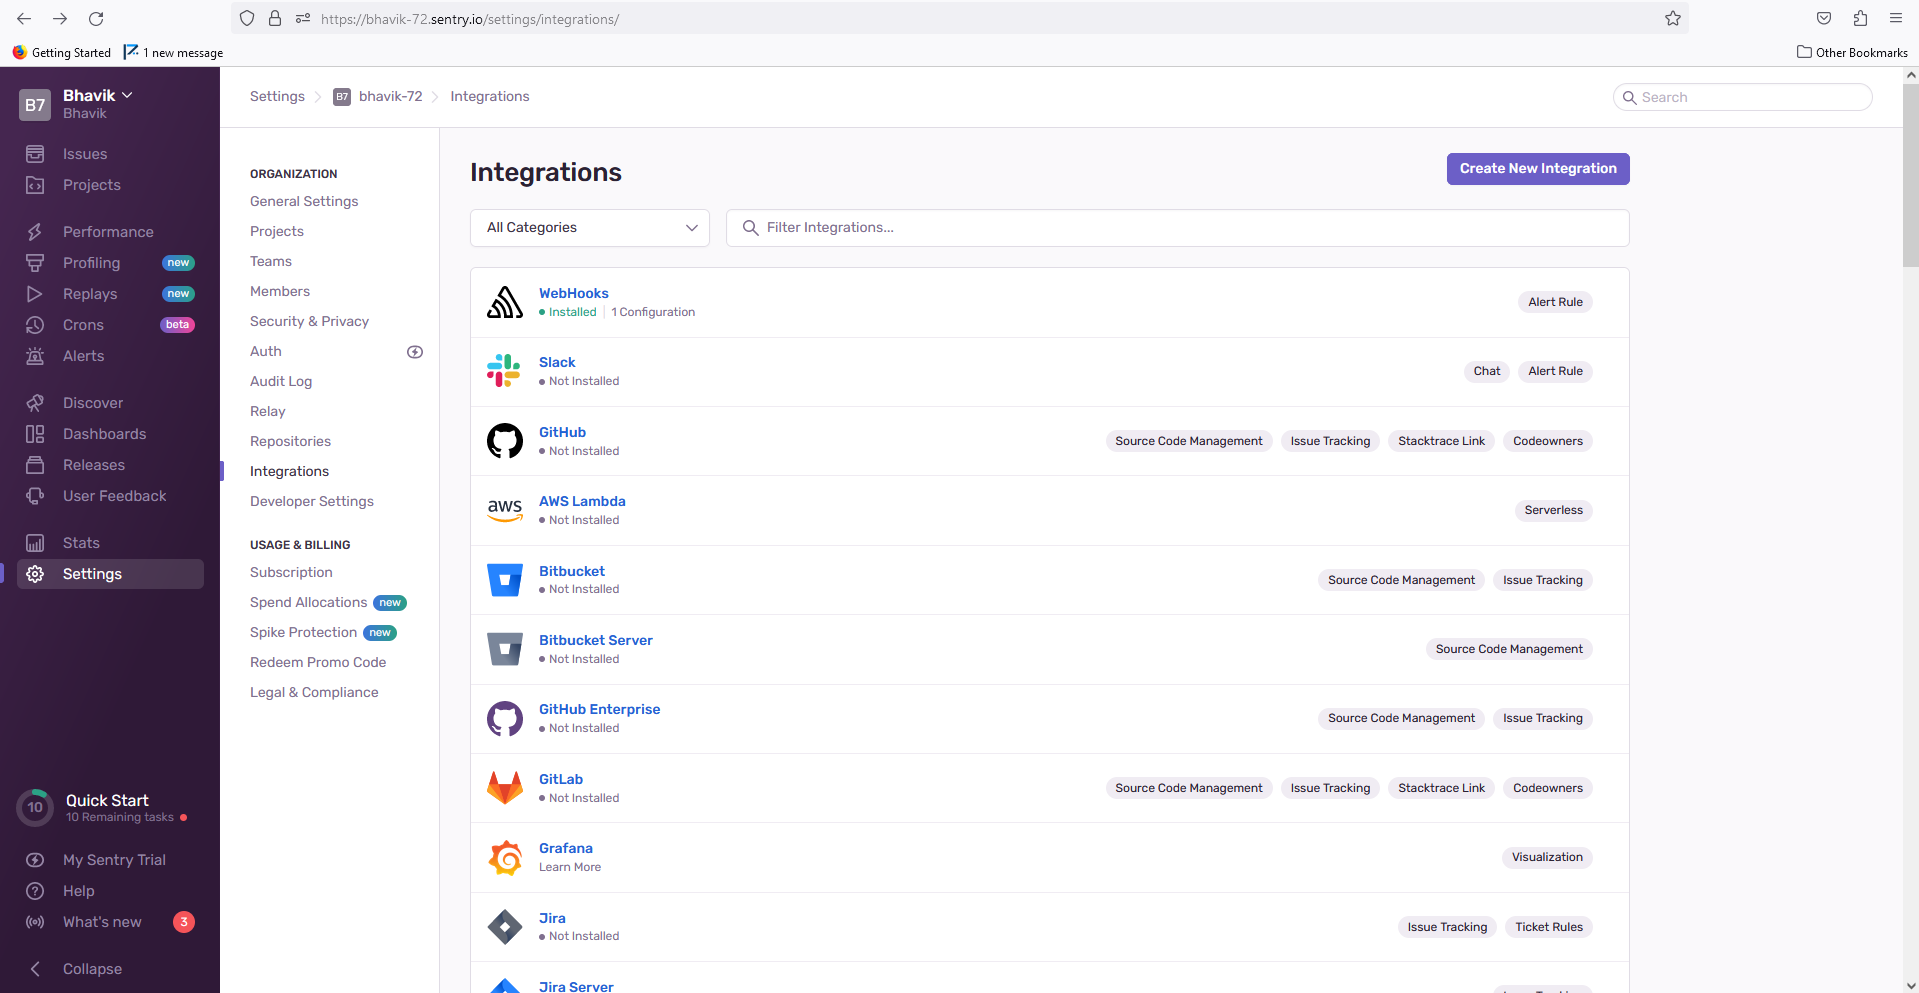Open the Issues sidebar icon
Viewport: 1919px width, 993px height.
35,154
